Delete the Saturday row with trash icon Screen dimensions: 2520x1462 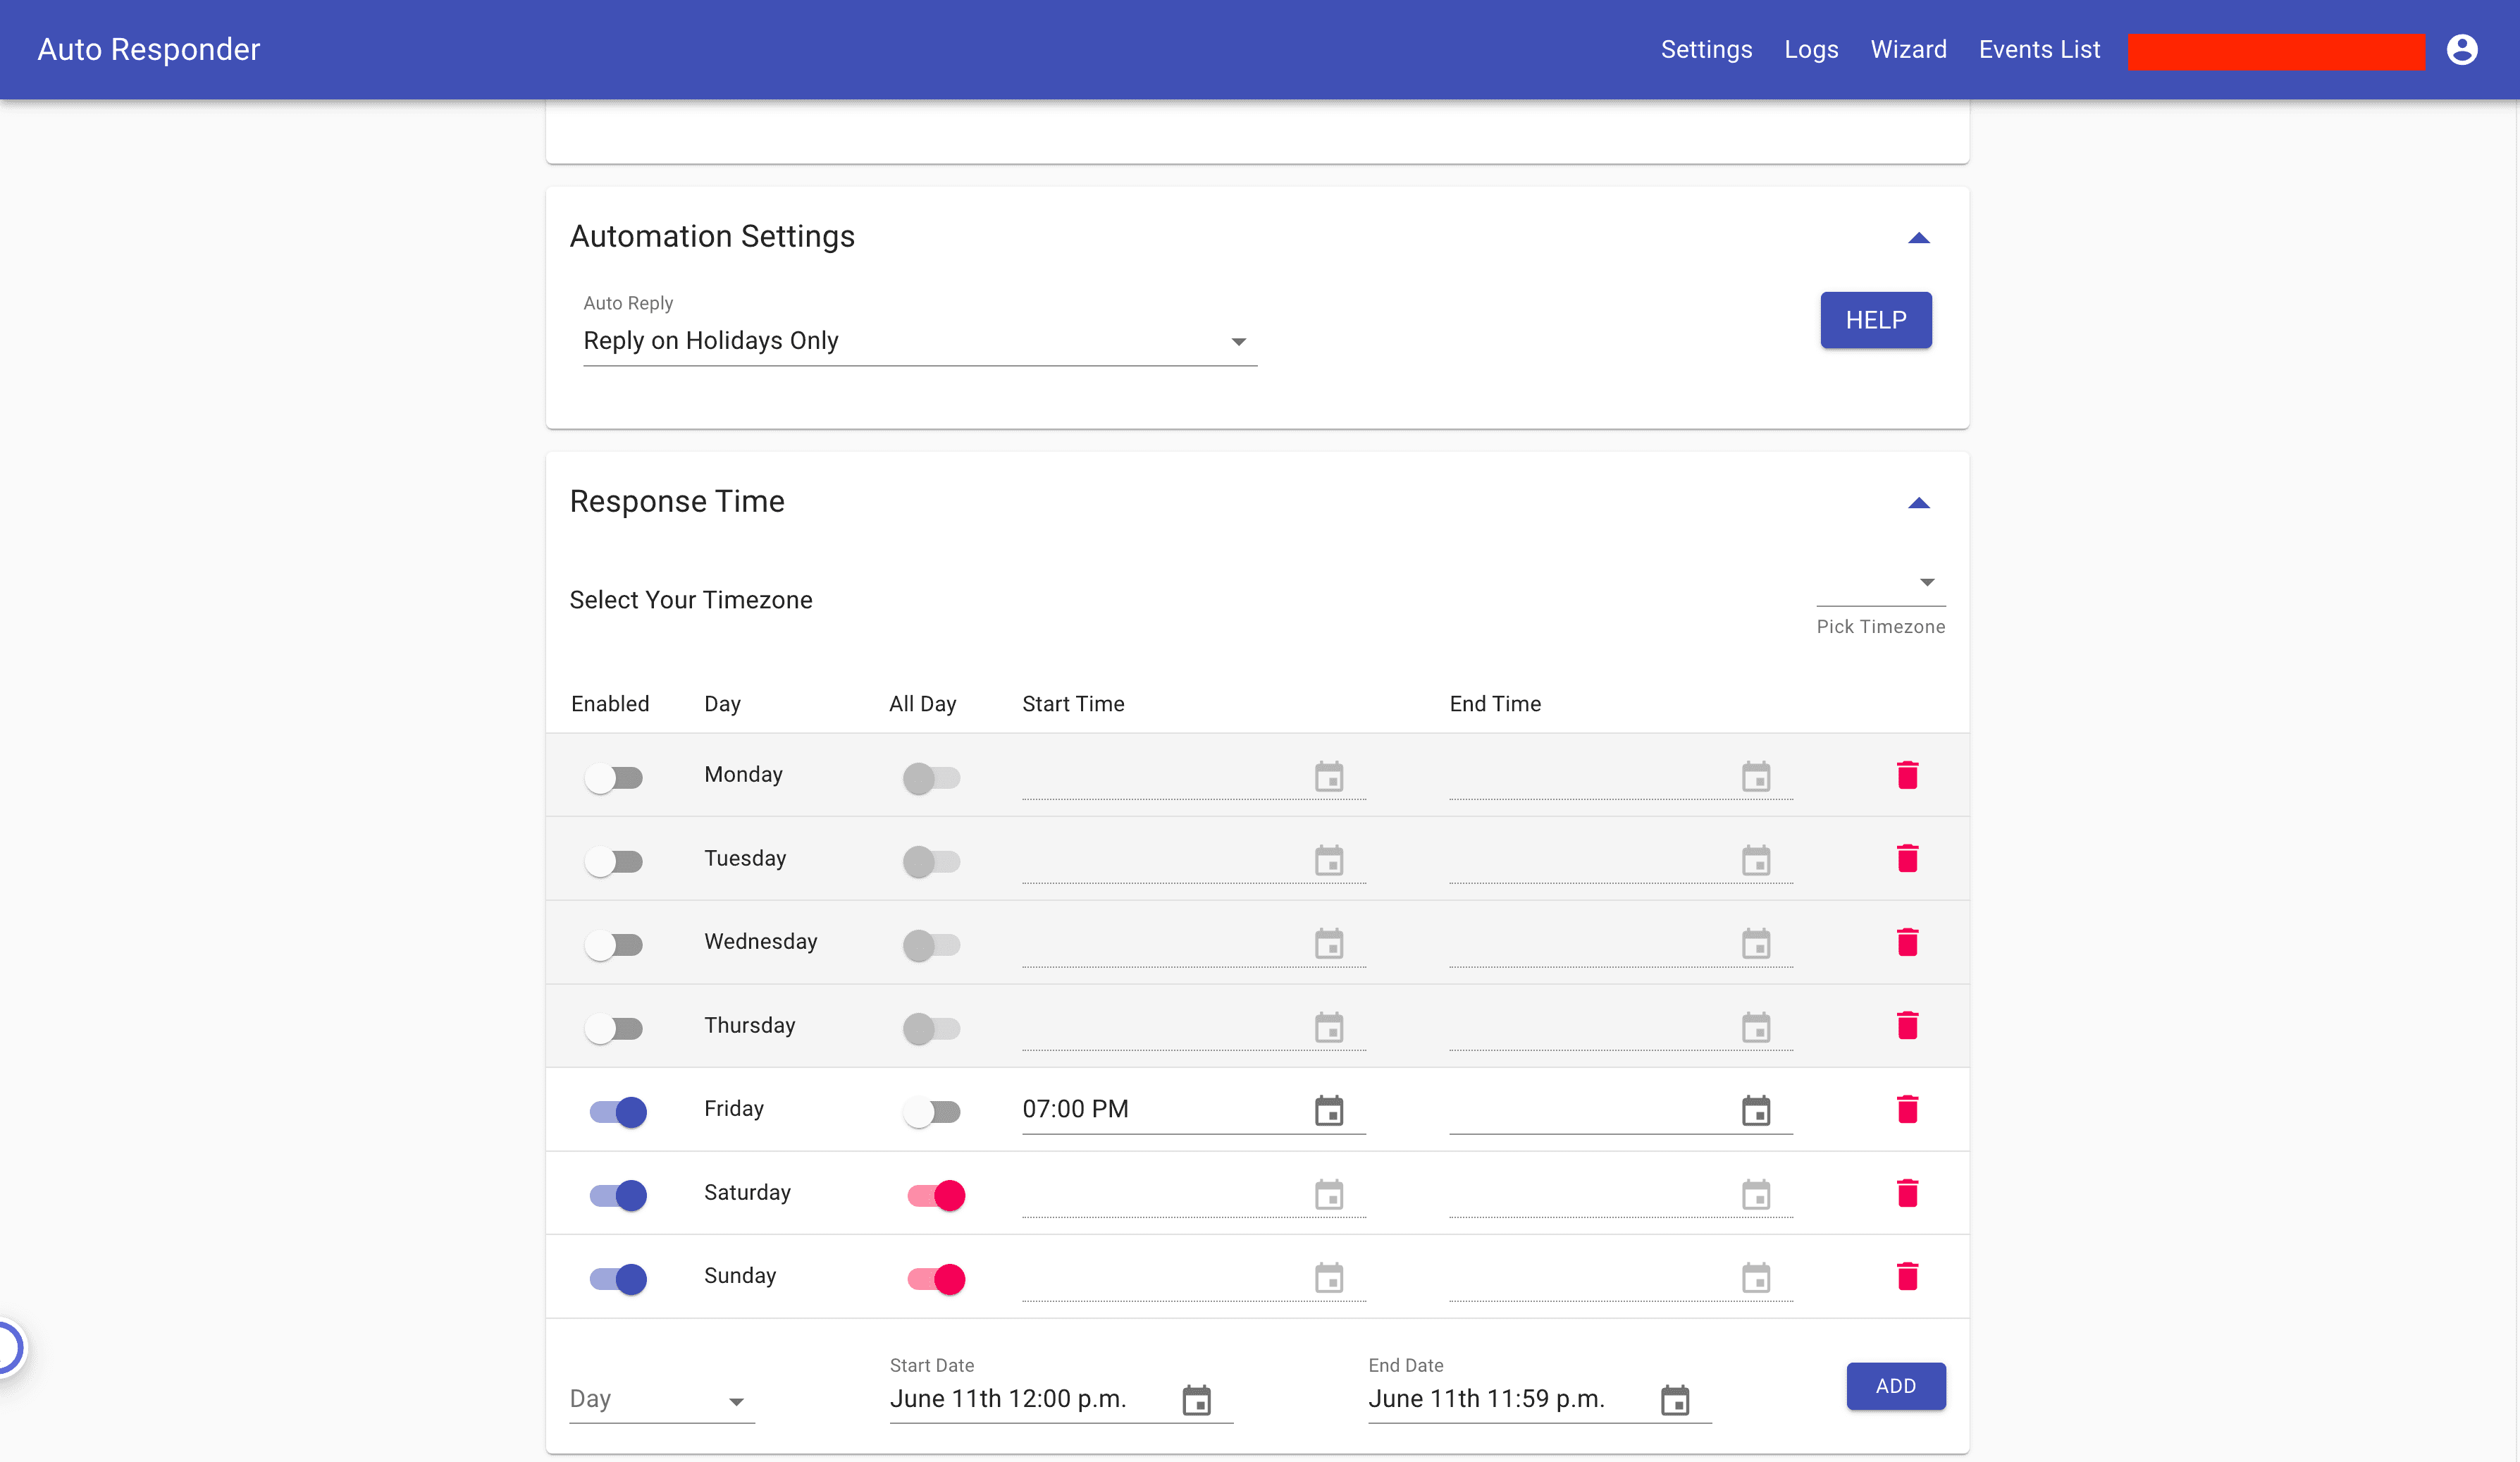pos(1907,1193)
